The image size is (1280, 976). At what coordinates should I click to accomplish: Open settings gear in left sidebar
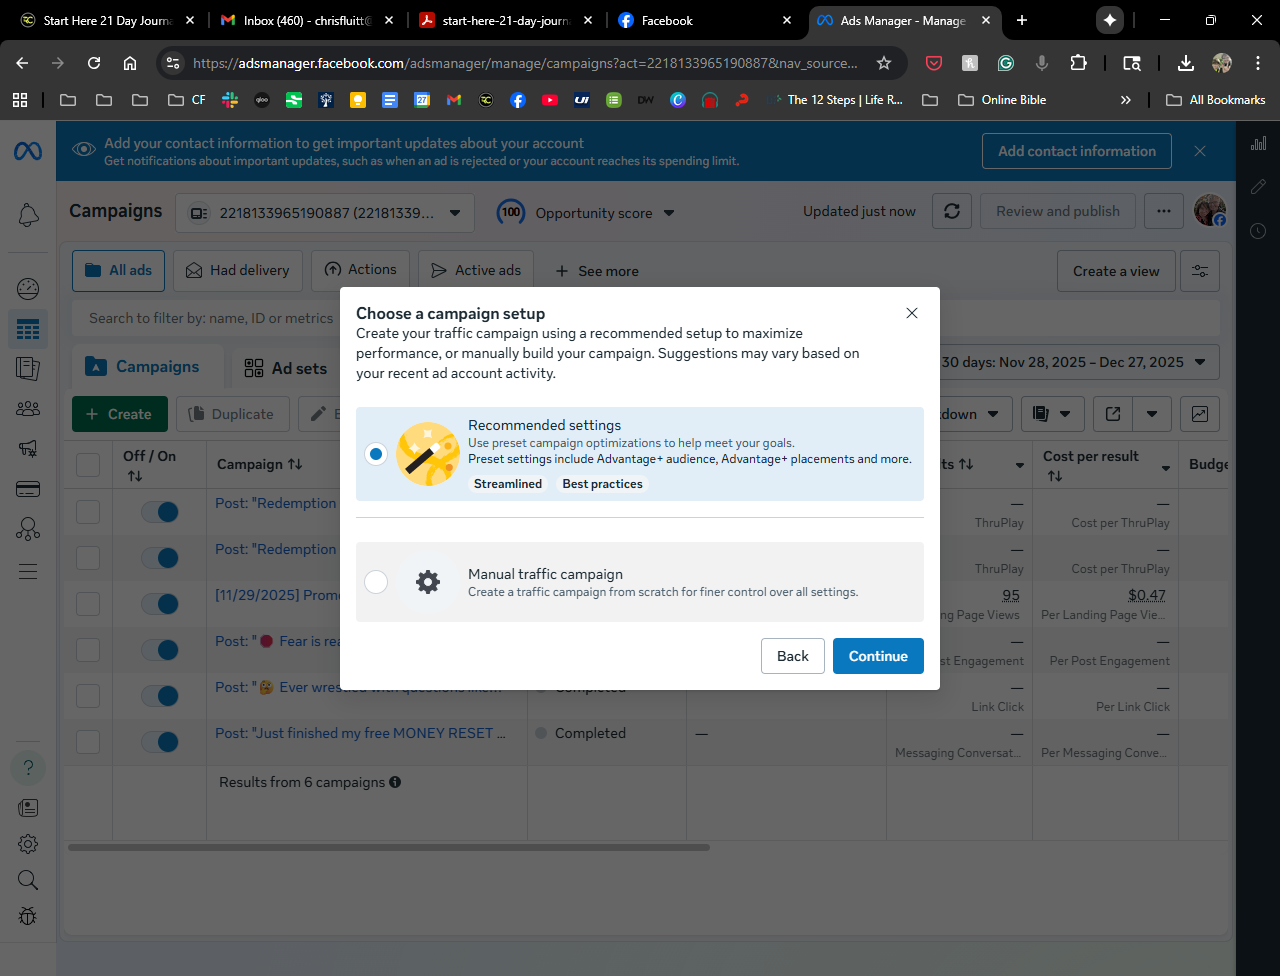pyautogui.click(x=28, y=844)
